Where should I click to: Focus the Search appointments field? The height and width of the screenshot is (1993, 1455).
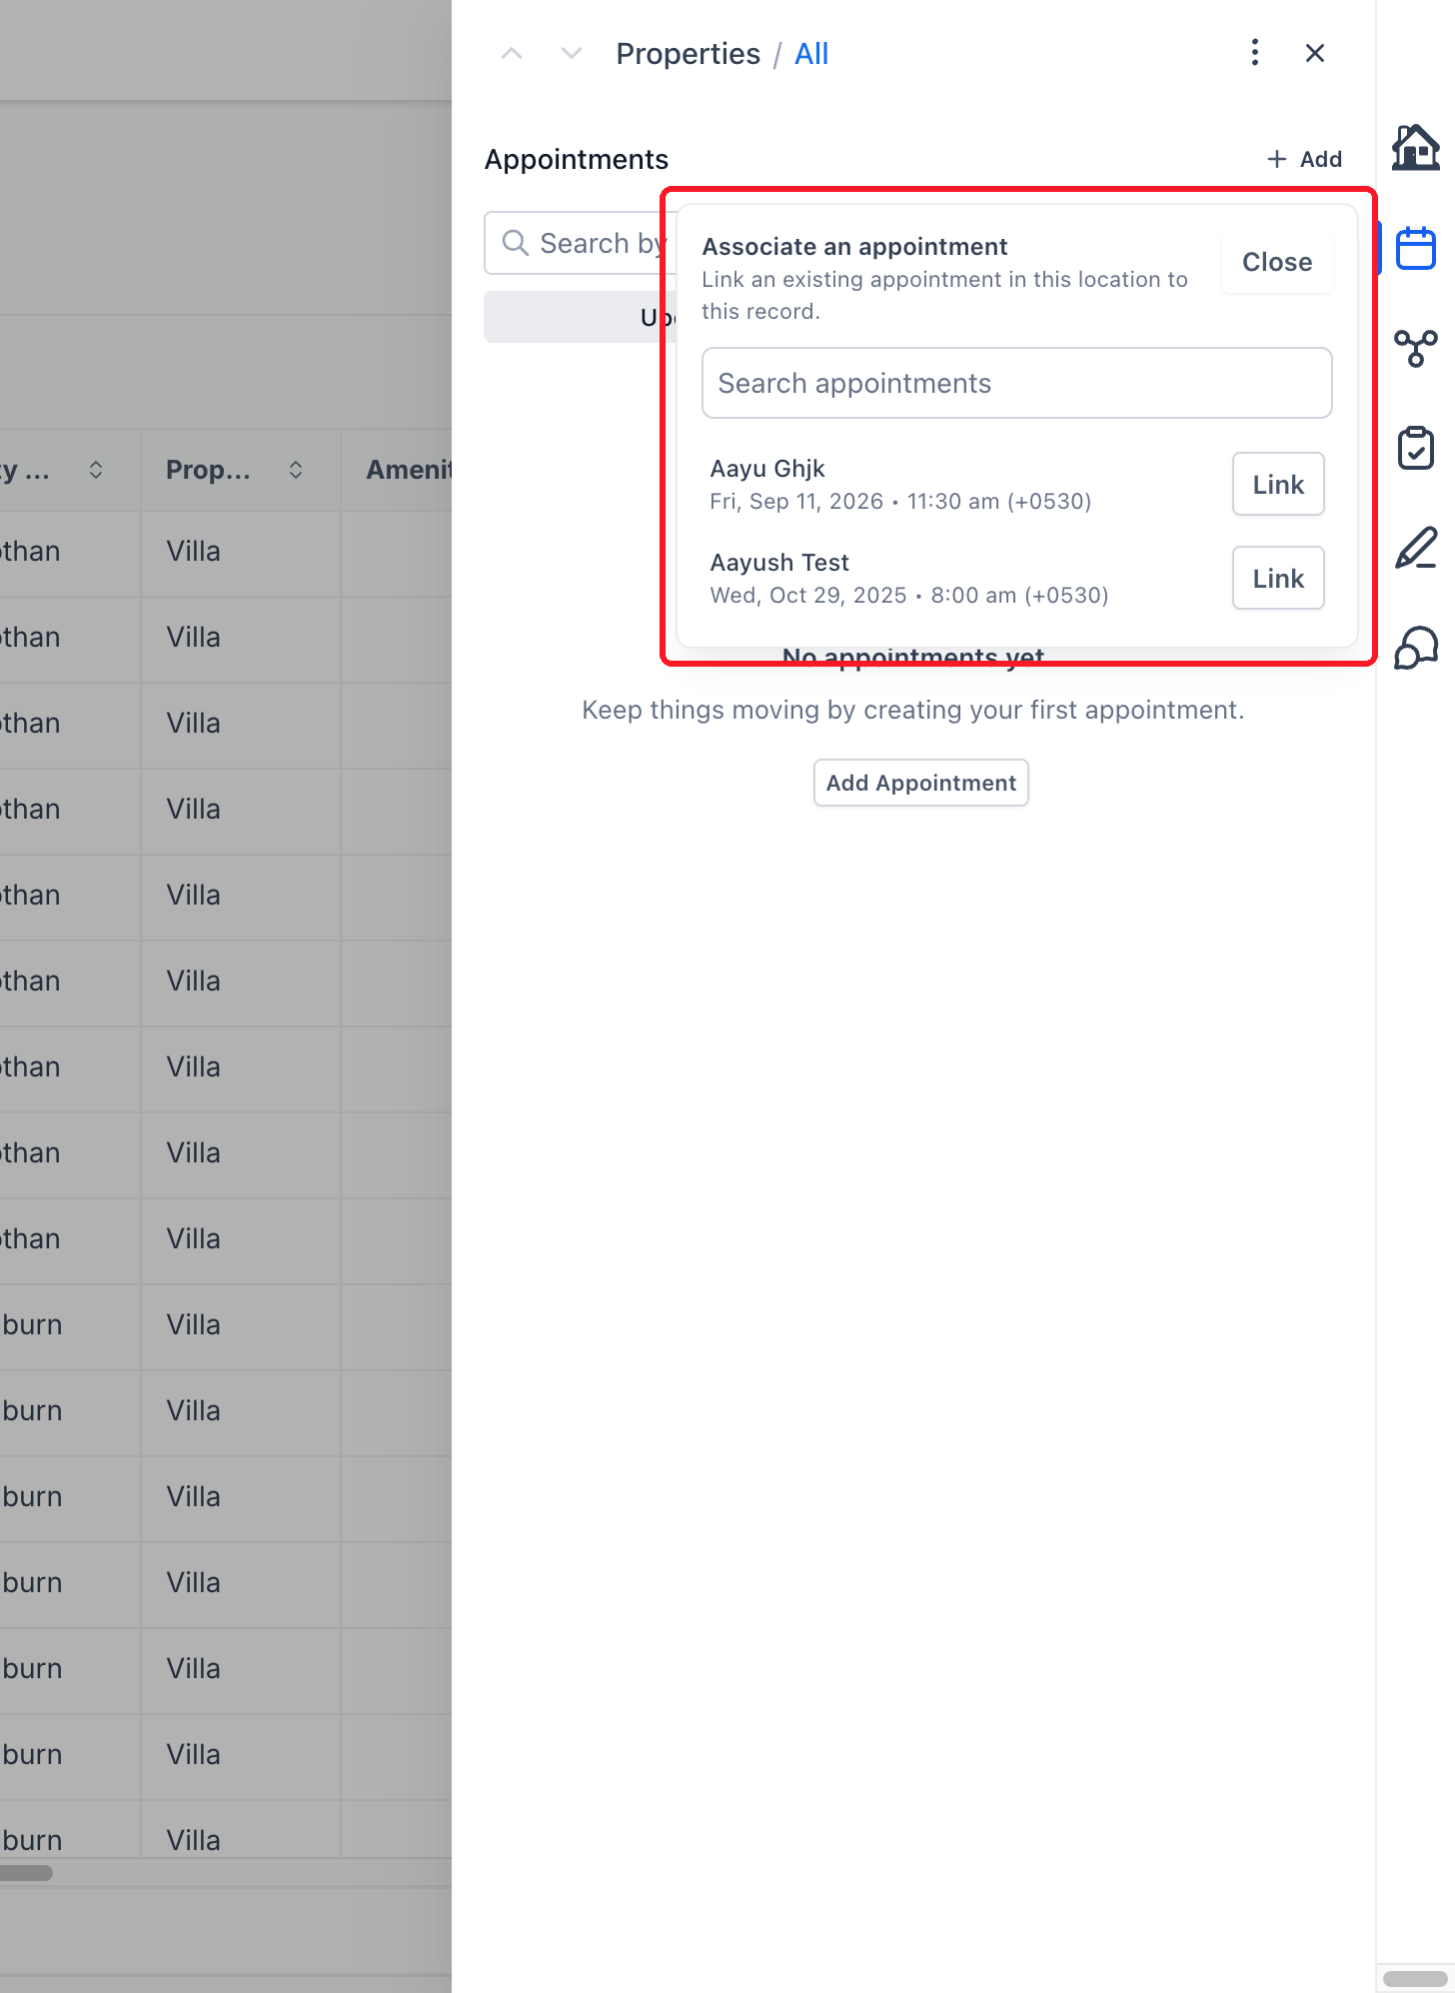(x=1017, y=383)
